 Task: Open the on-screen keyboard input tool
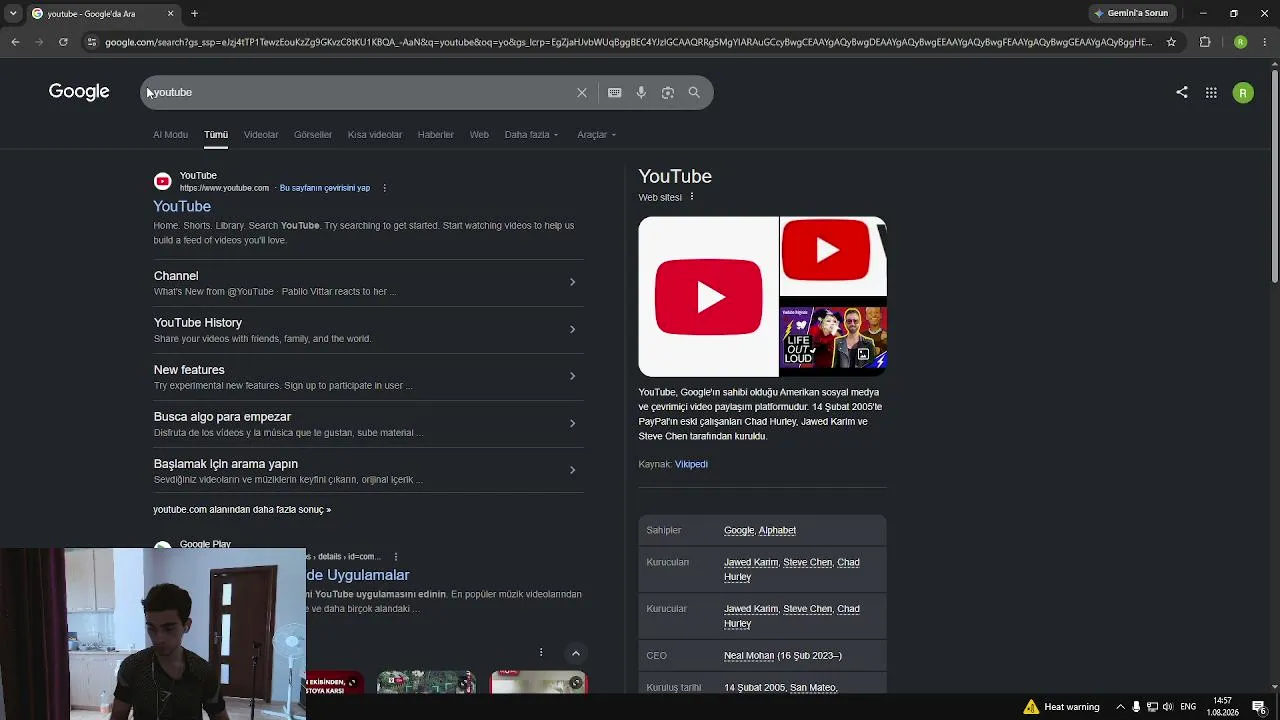click(x=614, y=92)
